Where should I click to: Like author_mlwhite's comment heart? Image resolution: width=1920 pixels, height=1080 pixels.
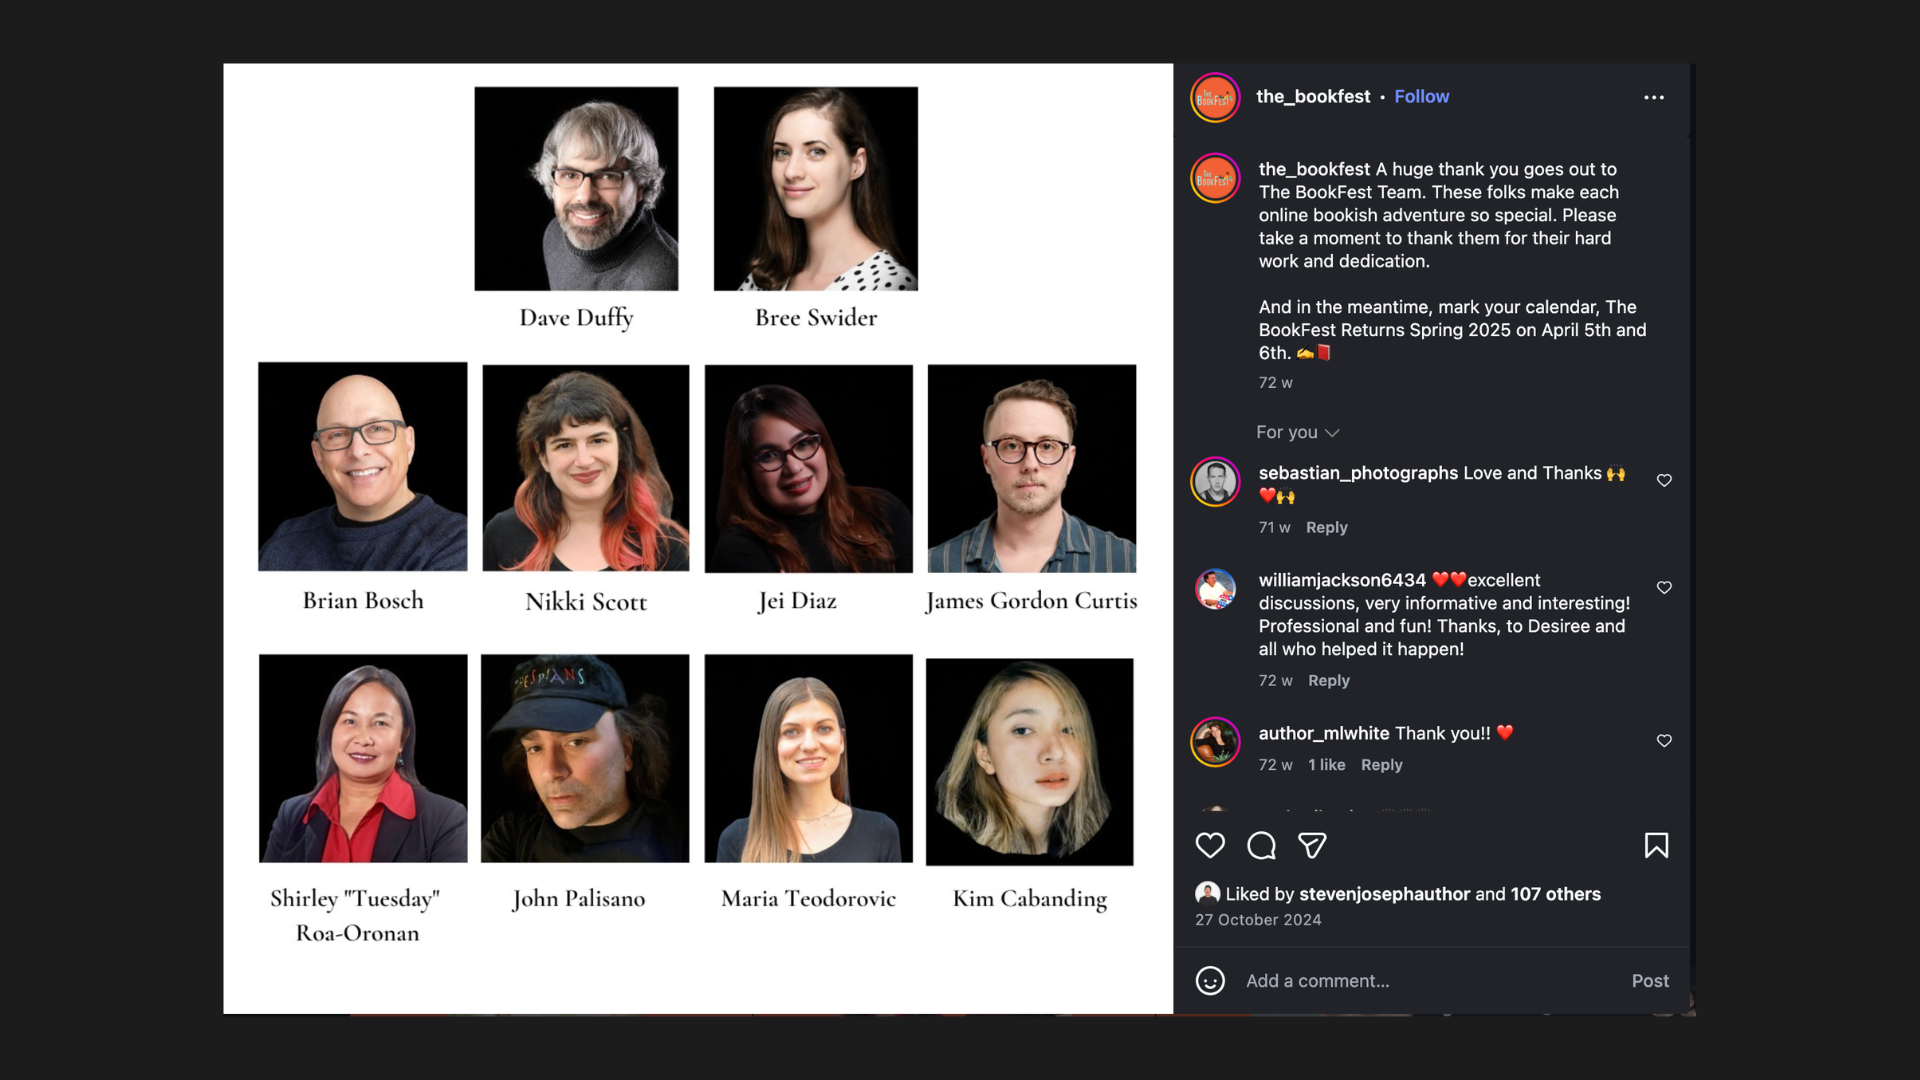tap(1664, 741)
